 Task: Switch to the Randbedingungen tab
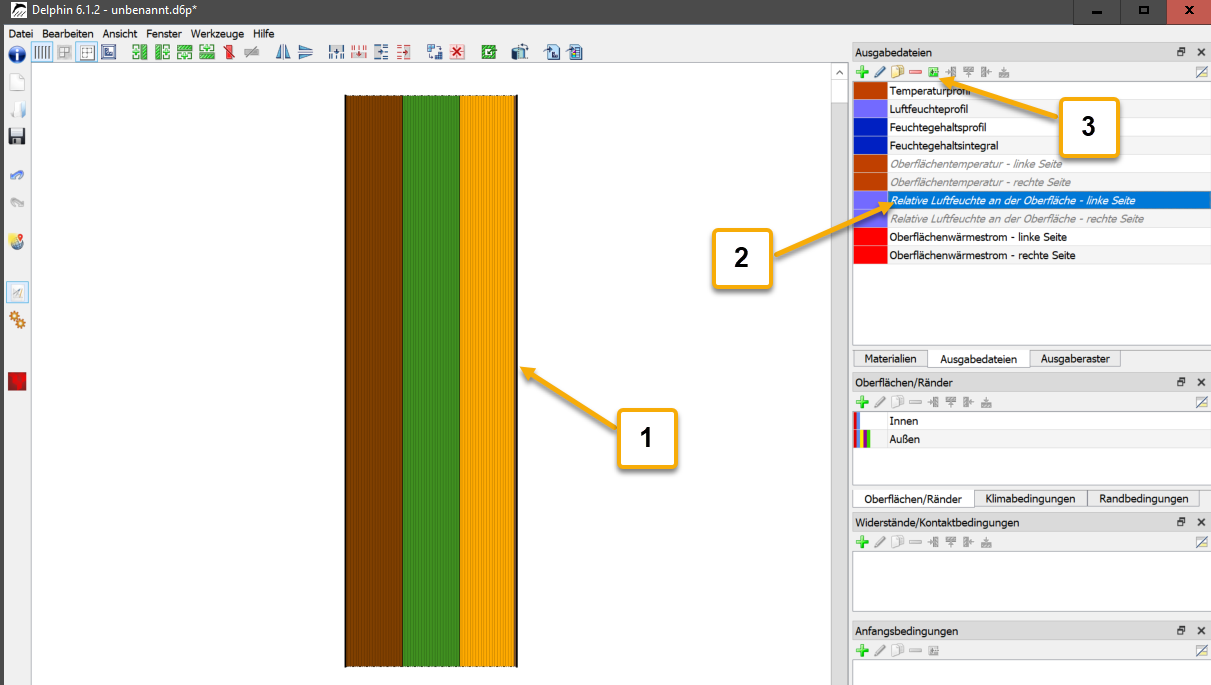[x=1143, y=499]
